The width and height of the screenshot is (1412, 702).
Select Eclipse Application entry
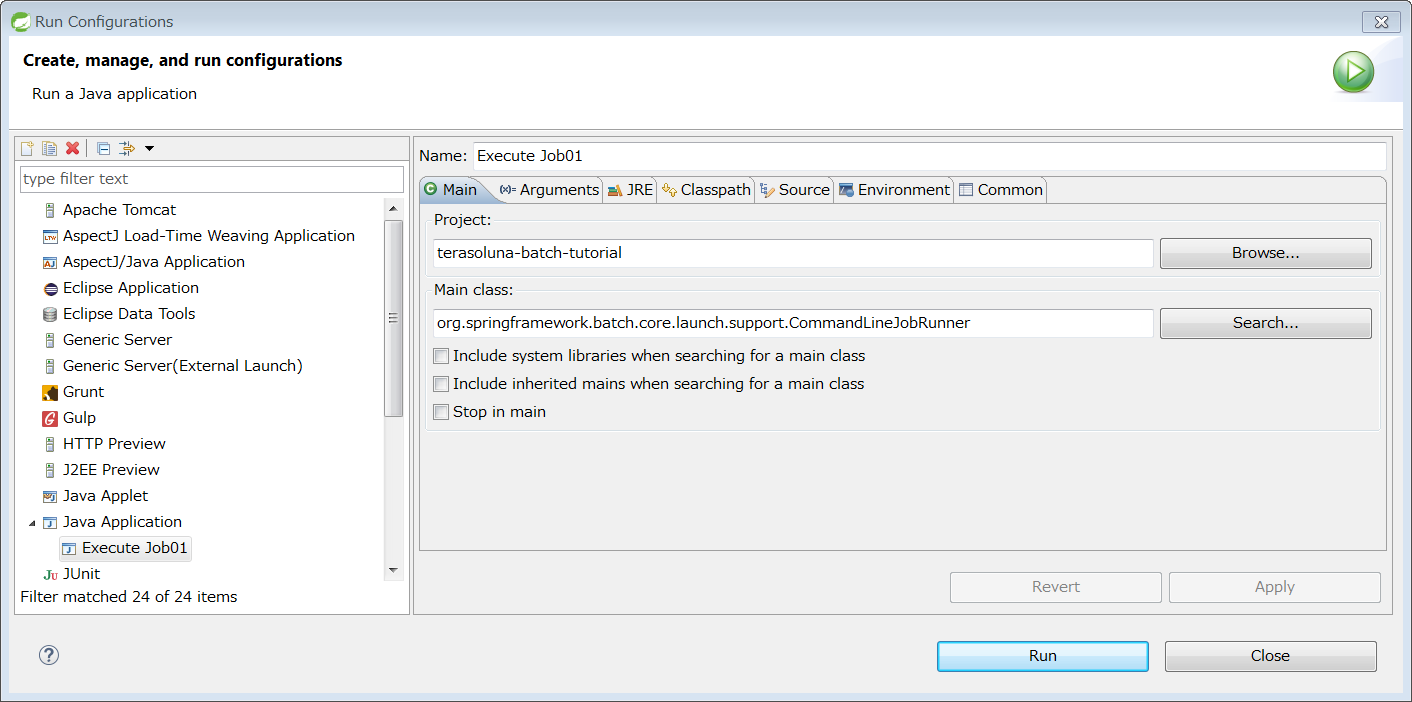point(131,288)
